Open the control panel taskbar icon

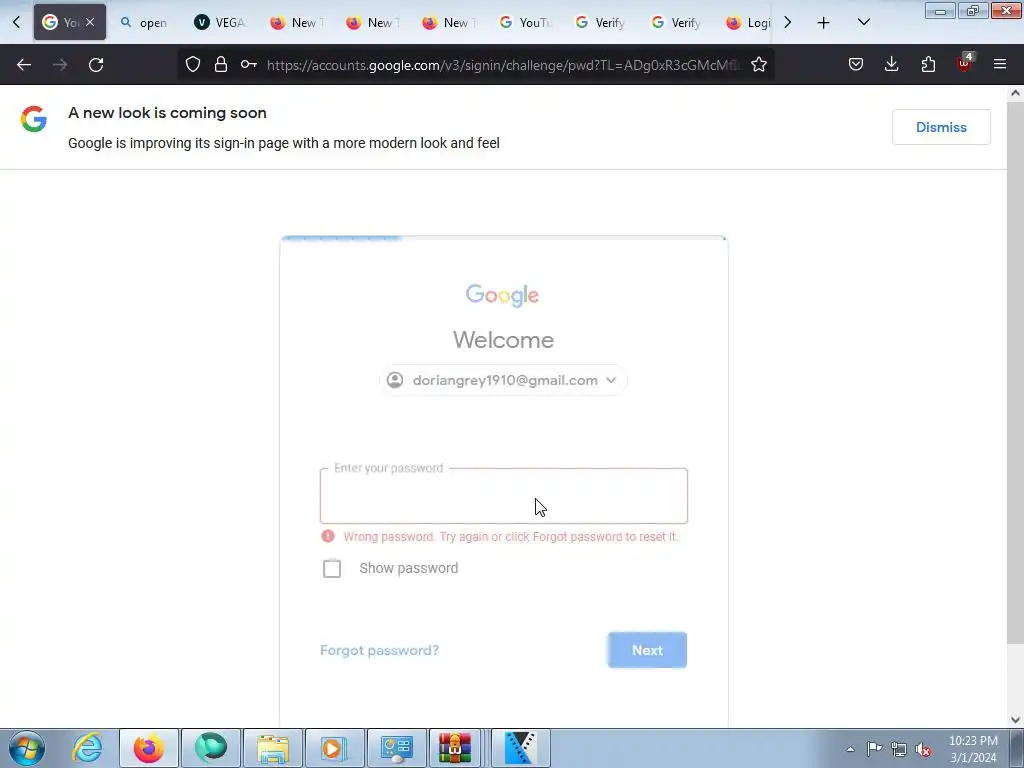[x=396, y=748]
